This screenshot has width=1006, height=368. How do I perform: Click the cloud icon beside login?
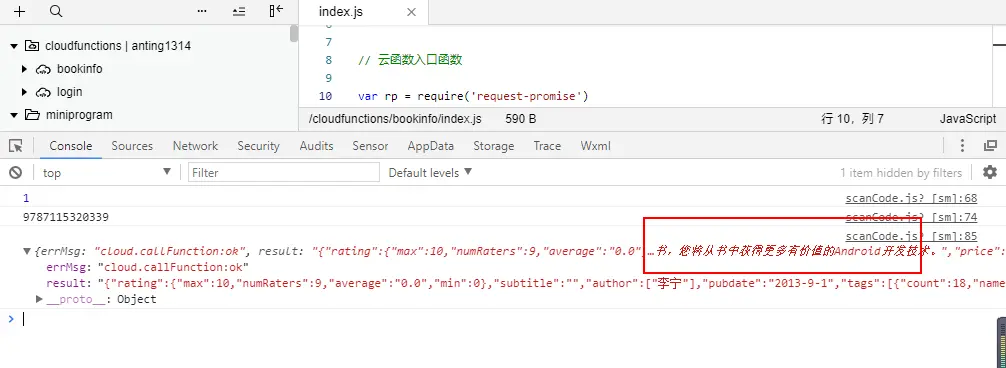coord(43,92)
